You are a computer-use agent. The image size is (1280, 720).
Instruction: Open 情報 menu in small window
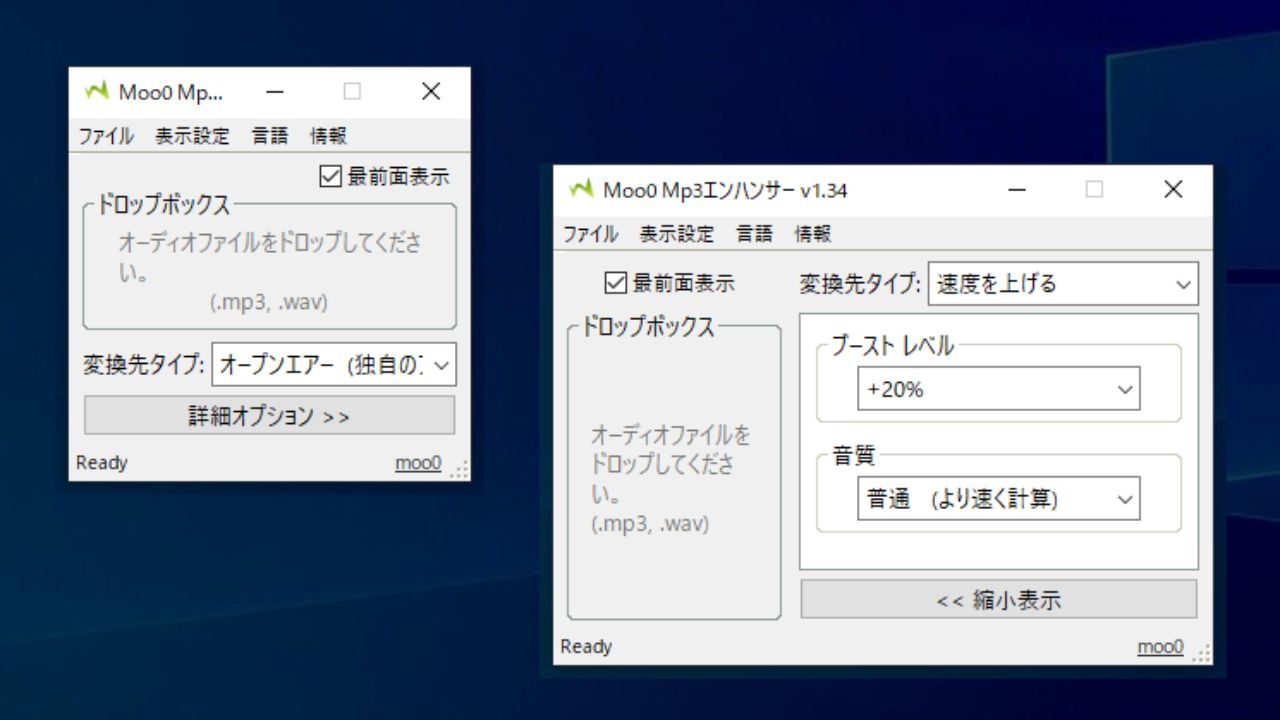[x=329, y=137]
